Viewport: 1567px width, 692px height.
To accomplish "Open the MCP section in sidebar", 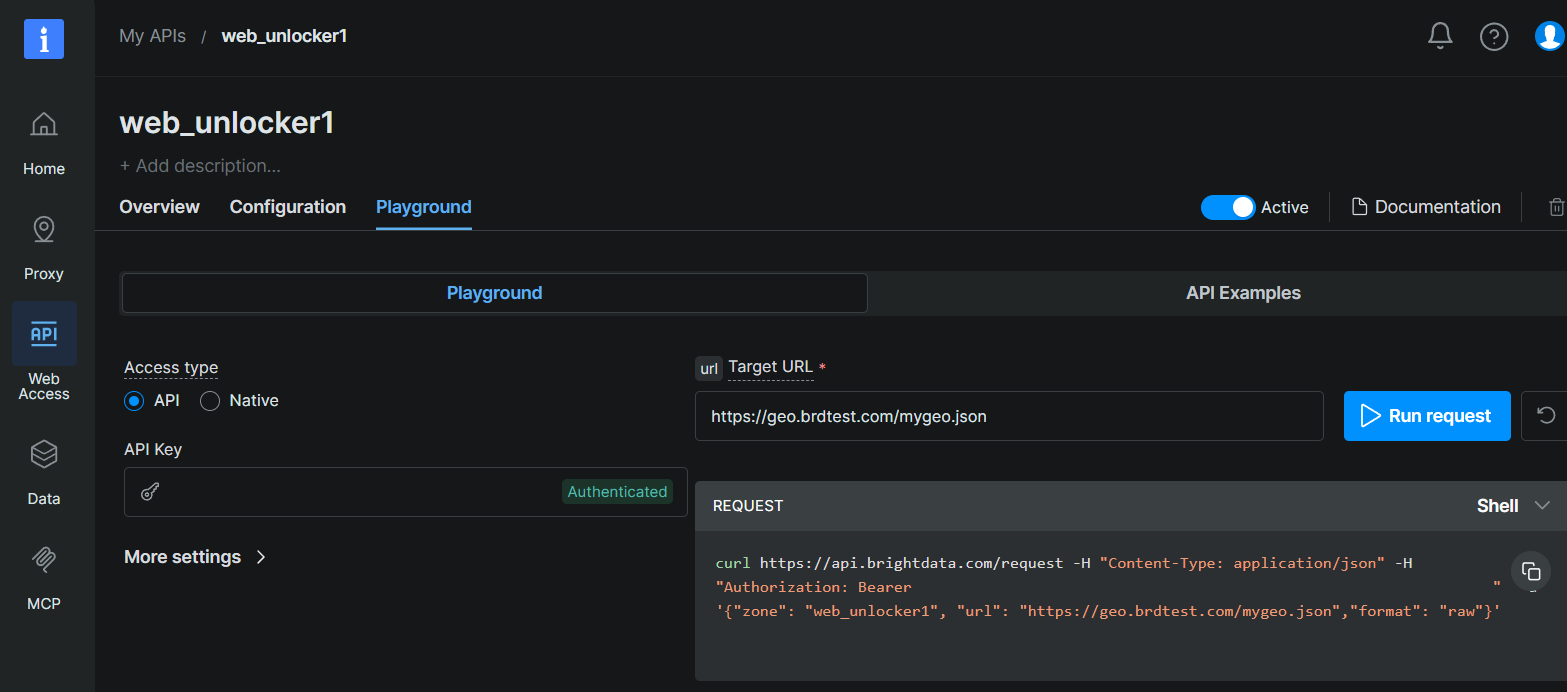I will click(43, 575).
